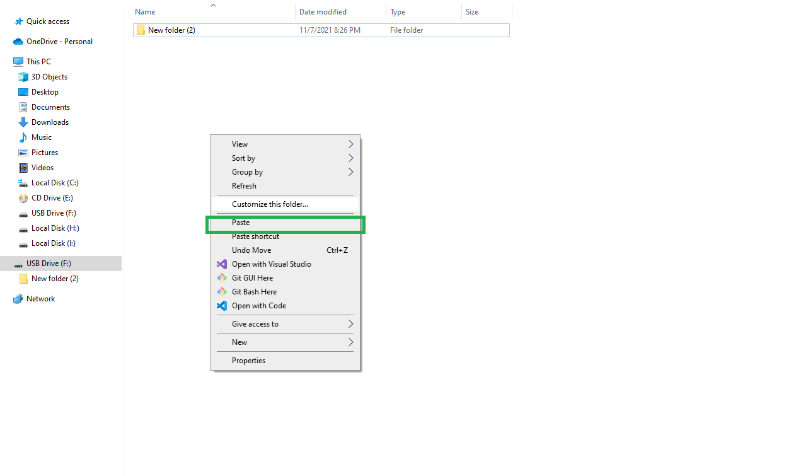Choose Git GUI Here entry text
Screen dimensions: 796x476
[x=252, y=278]
